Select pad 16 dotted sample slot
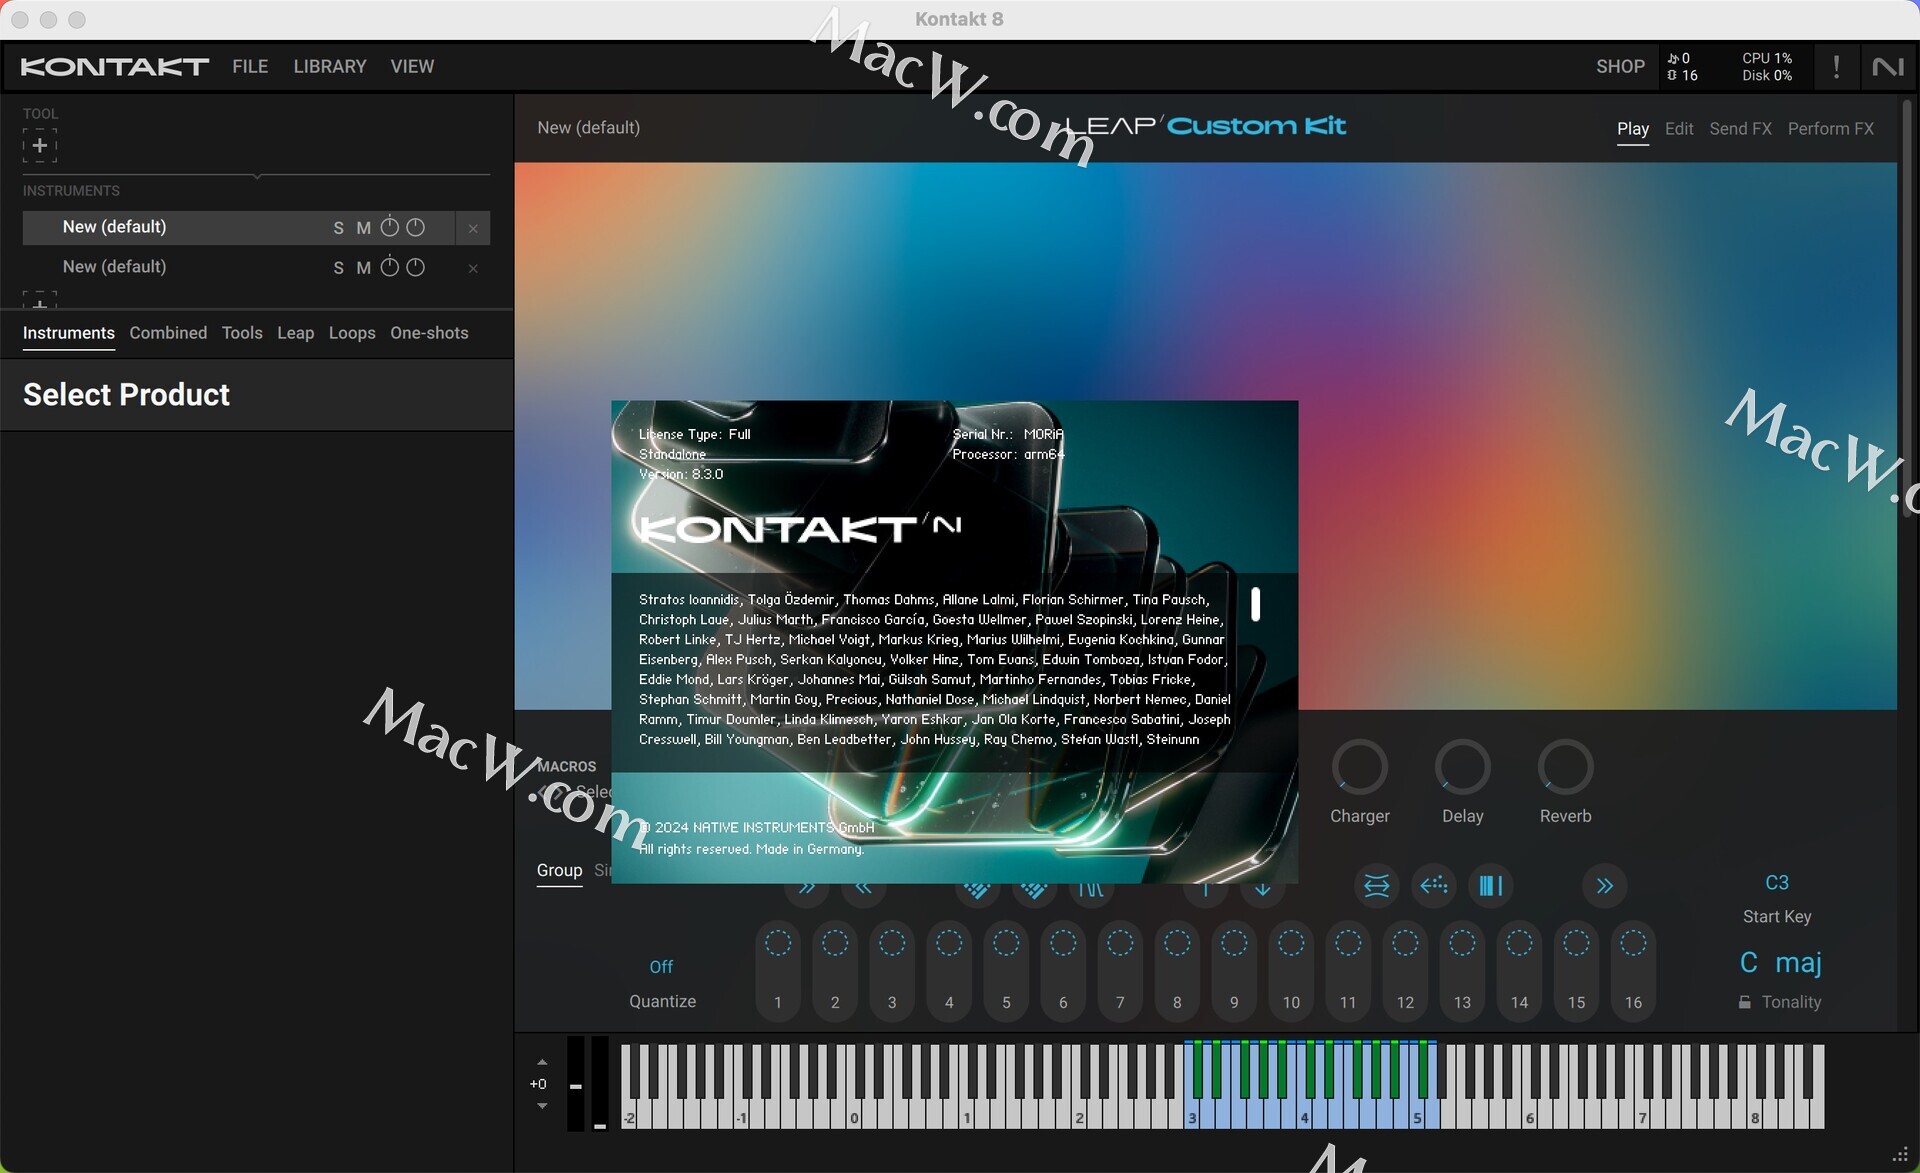The height and width of the screenshot is (1173, 1920). coord(1633,943)
